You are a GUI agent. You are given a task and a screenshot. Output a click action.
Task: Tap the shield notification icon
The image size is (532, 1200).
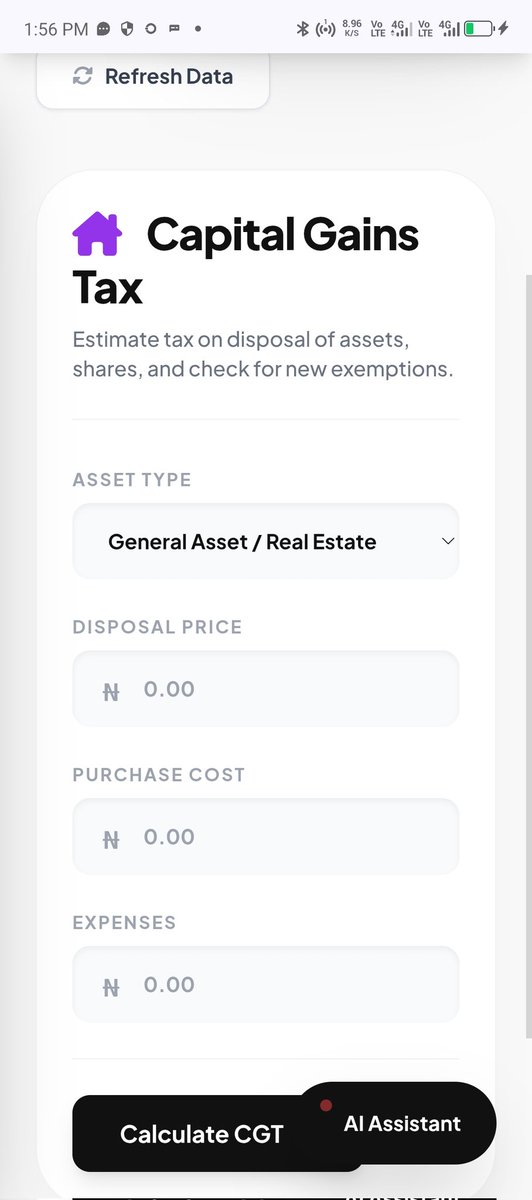click(128, 29)
